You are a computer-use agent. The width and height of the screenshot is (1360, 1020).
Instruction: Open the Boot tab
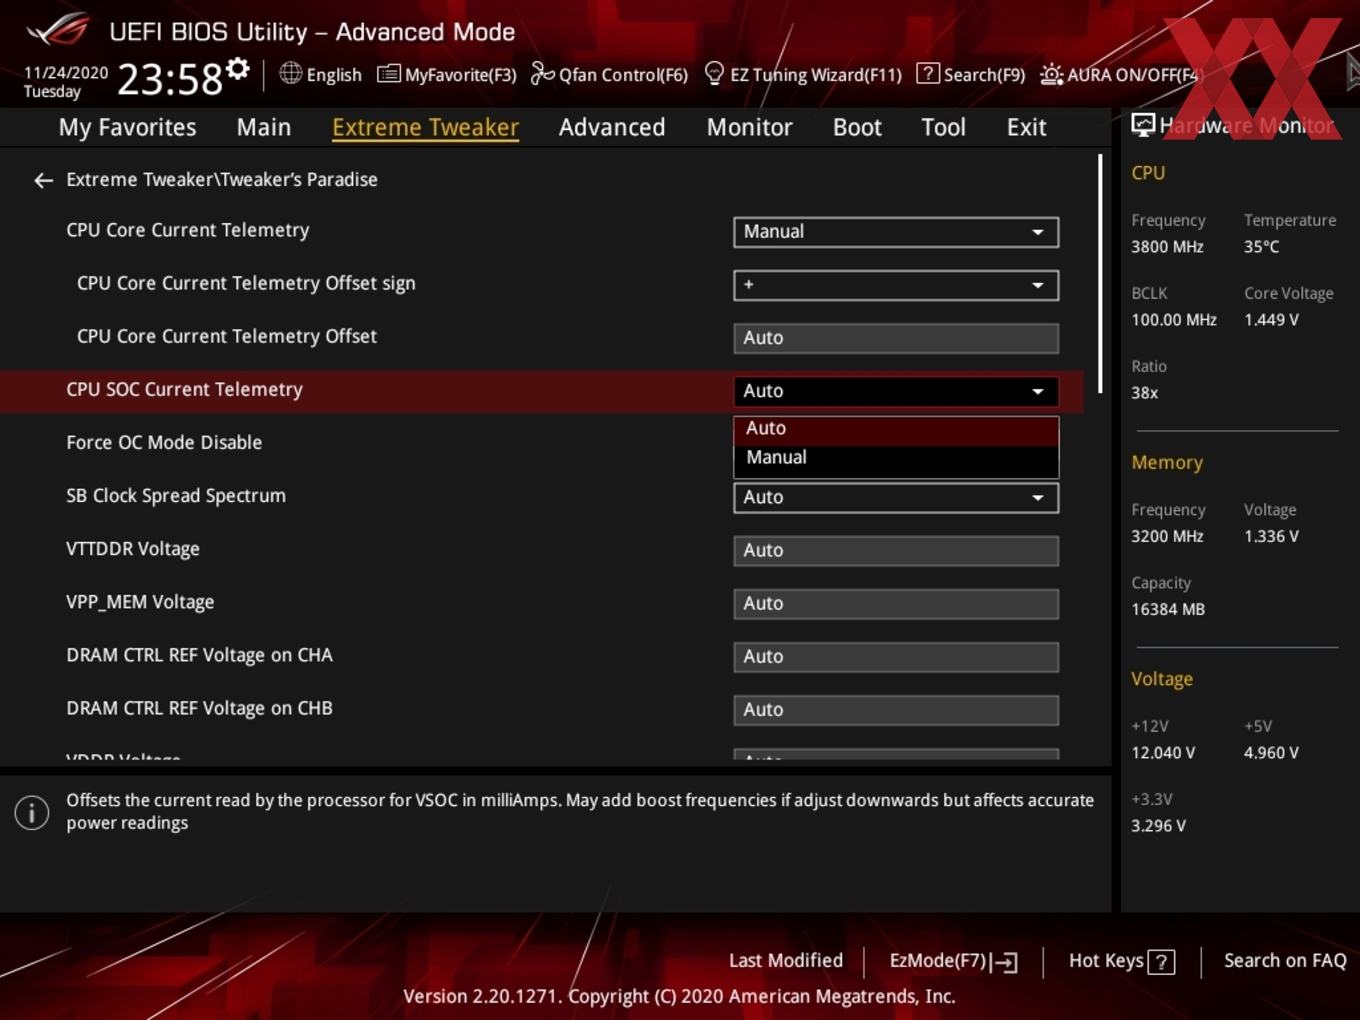[x=857, y=127]
